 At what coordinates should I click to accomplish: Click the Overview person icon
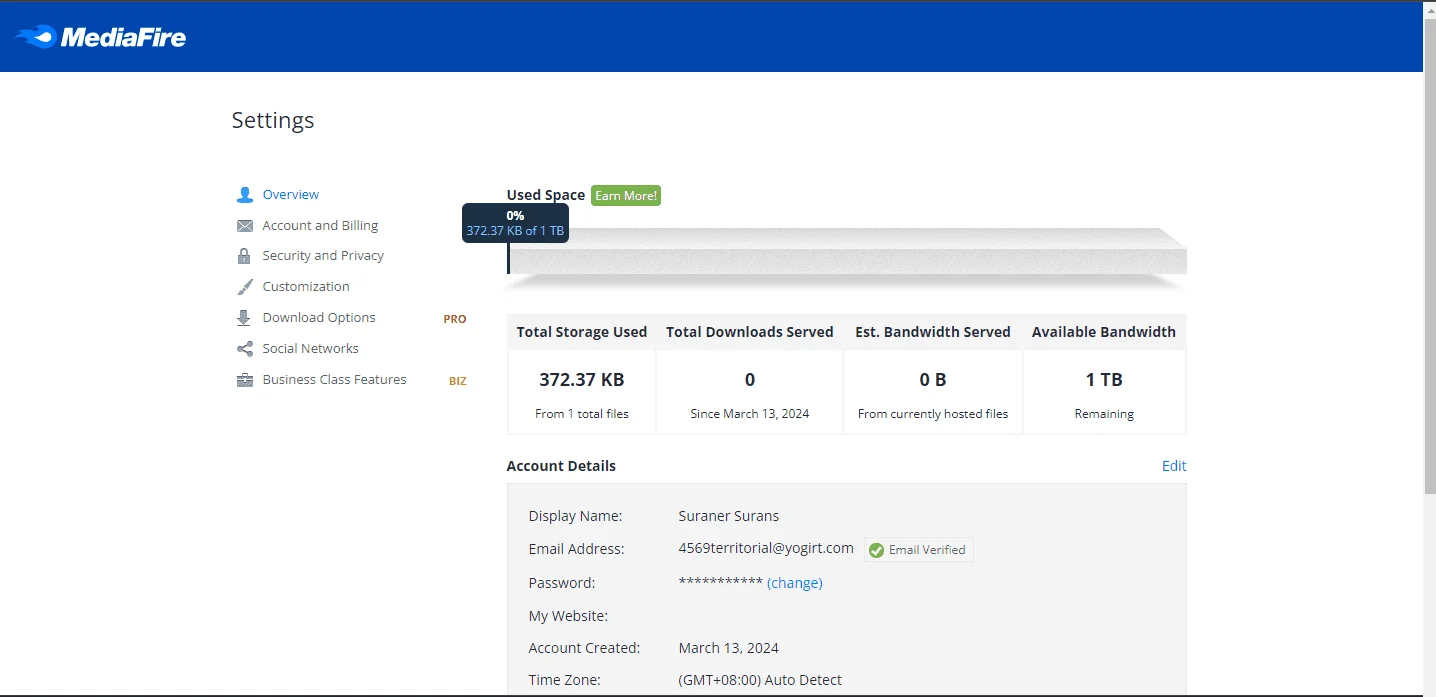point(244,195)
